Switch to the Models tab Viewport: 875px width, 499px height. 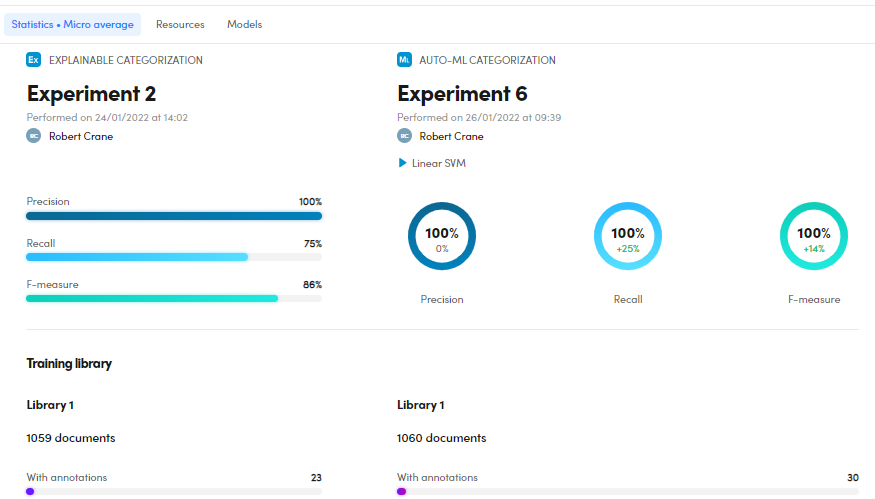pos(244,24)
